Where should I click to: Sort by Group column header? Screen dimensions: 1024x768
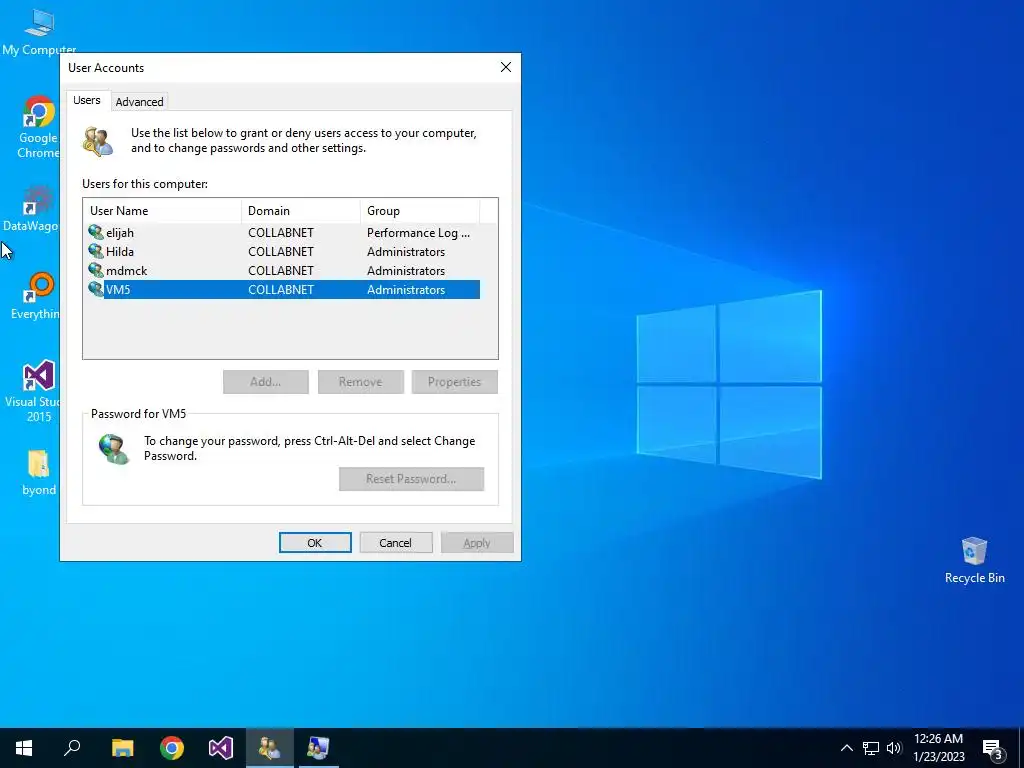[x=420, y=210]
